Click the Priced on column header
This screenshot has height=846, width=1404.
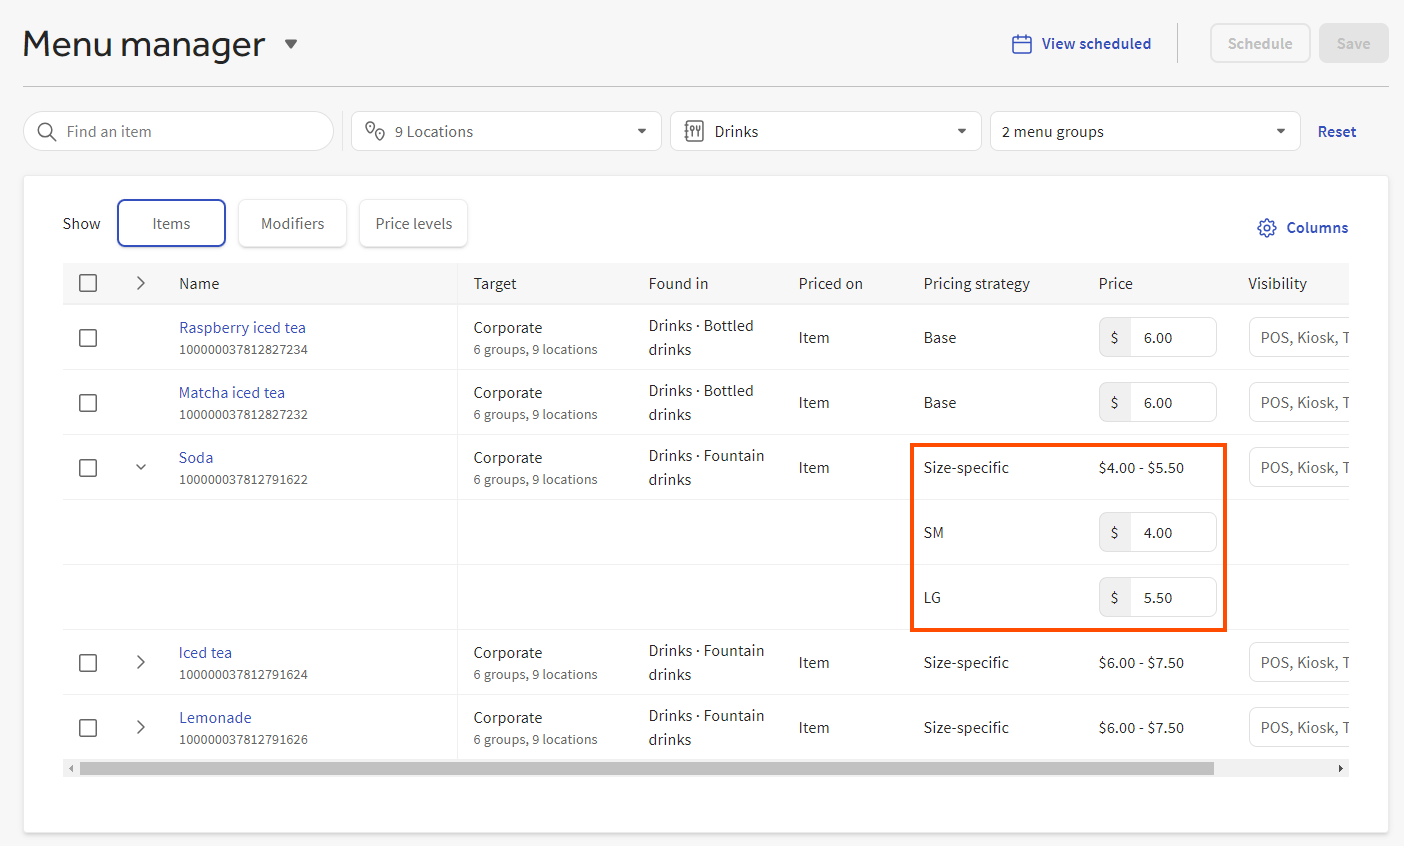click(830, 284)
